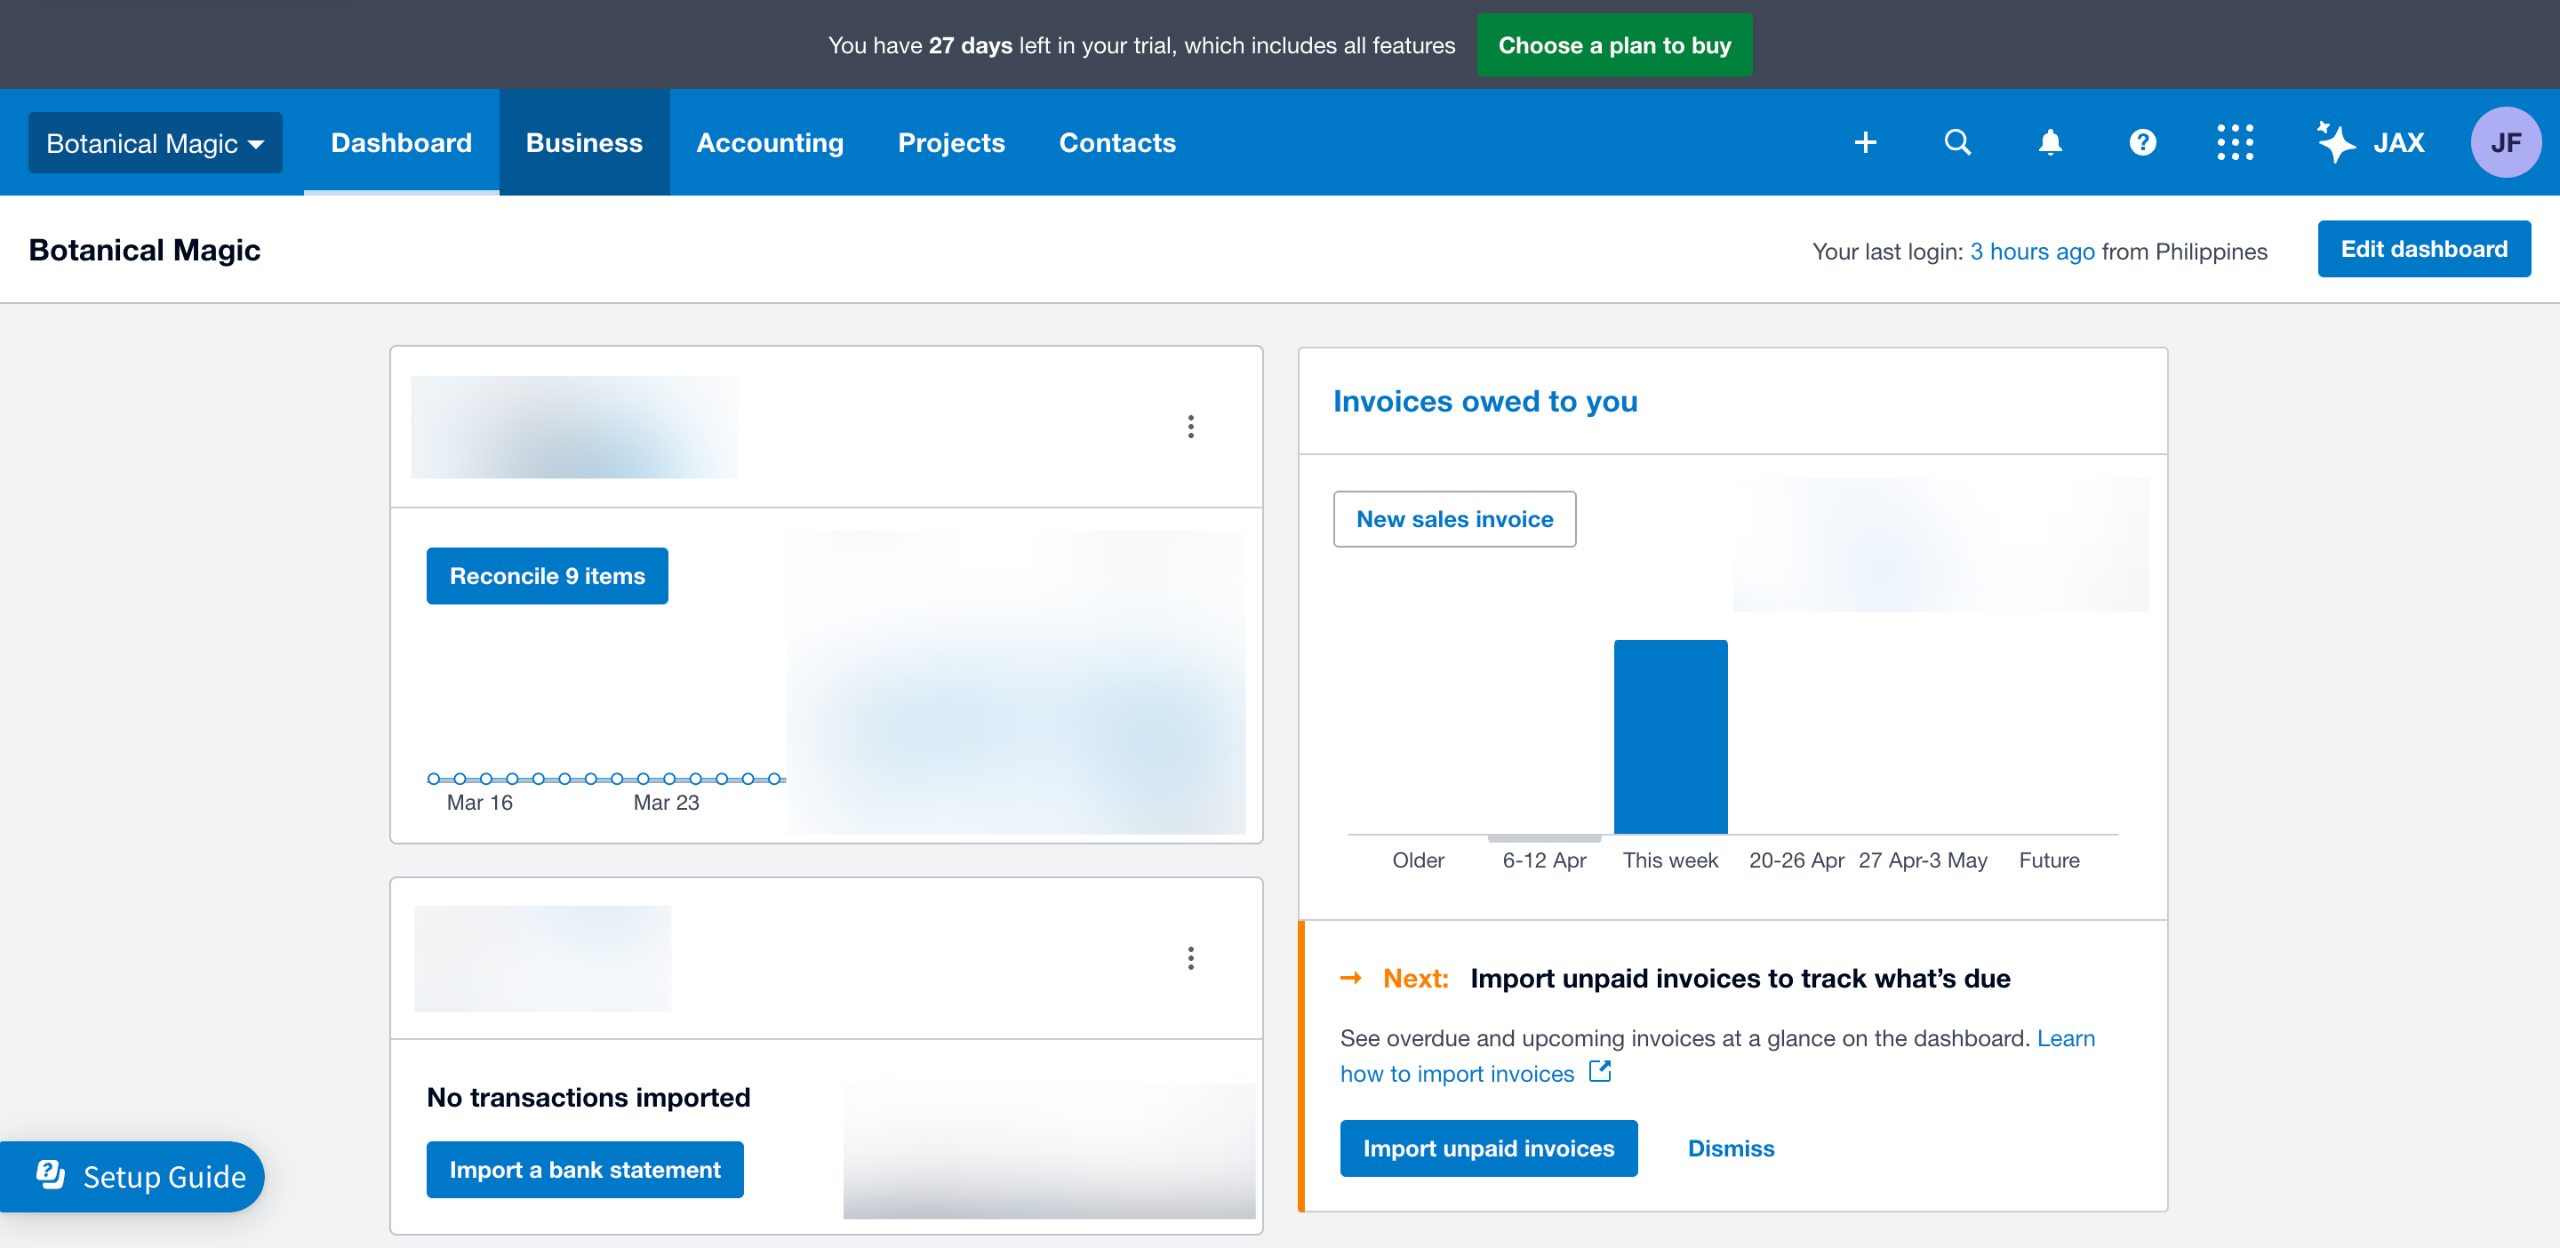
Task: Expand the Botanical Magic organisation dropdown
Action: (155, 143)
